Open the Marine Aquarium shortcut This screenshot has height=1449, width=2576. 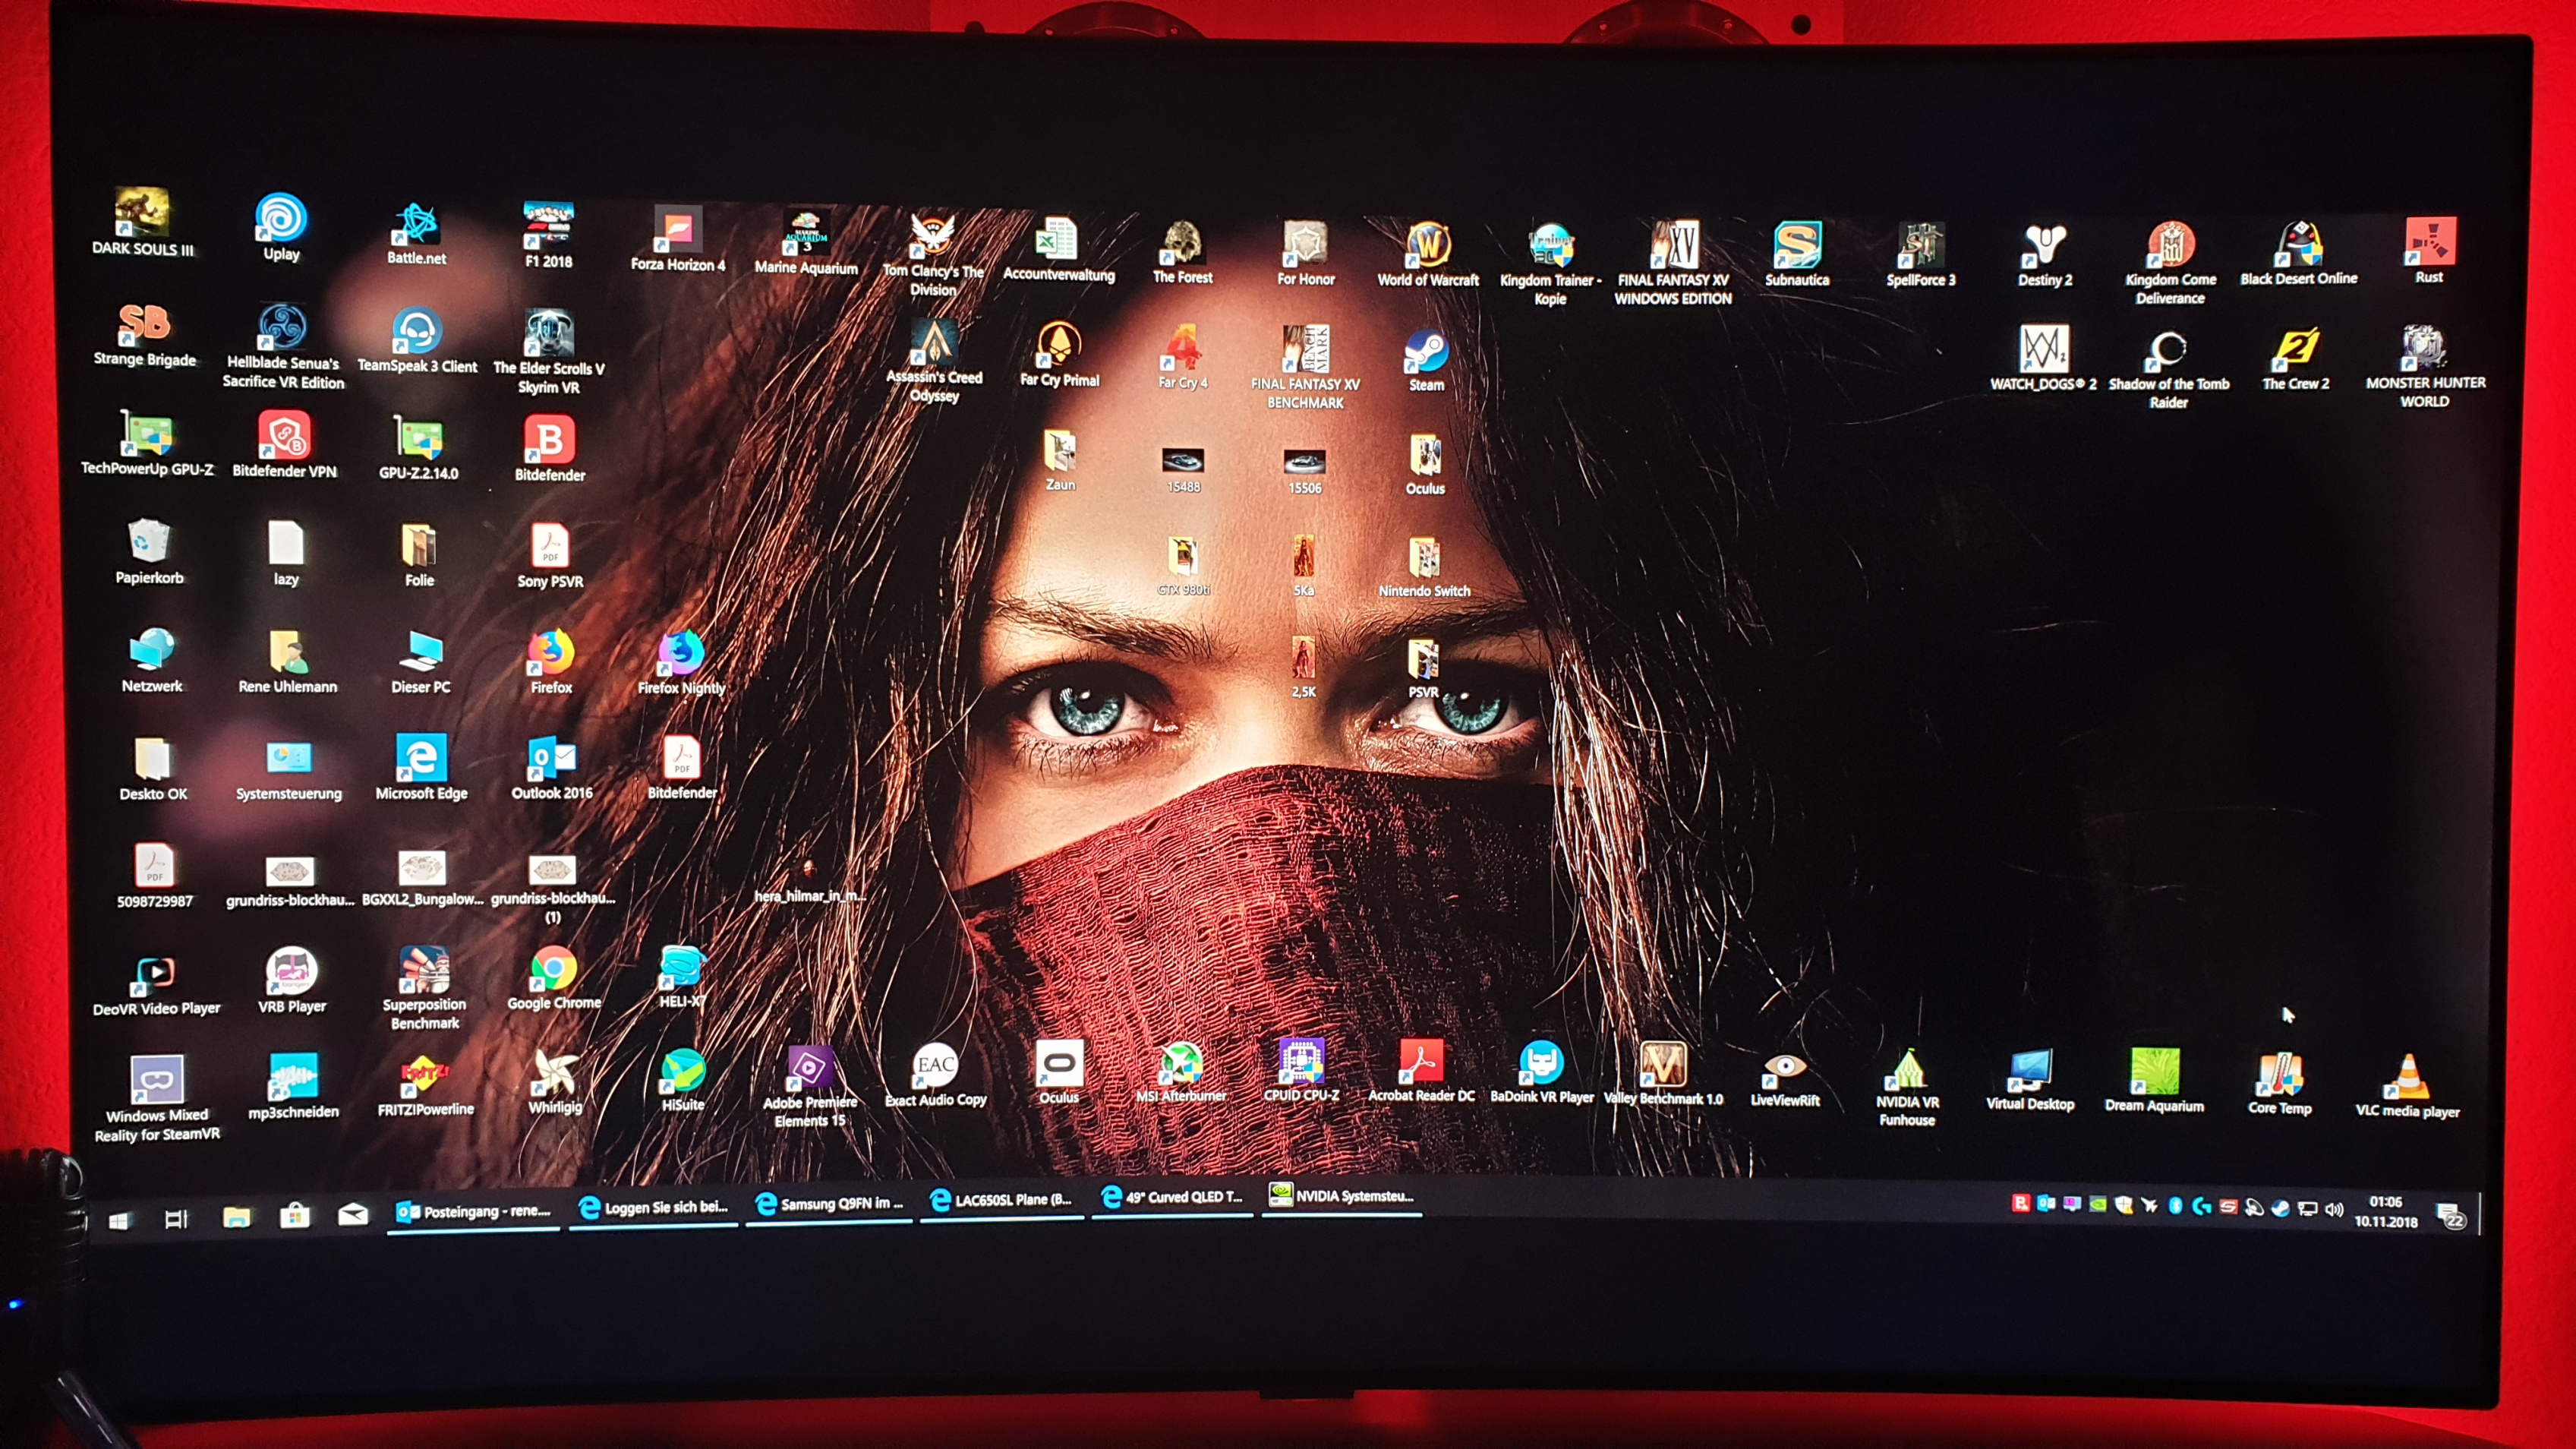coord(806,243)
